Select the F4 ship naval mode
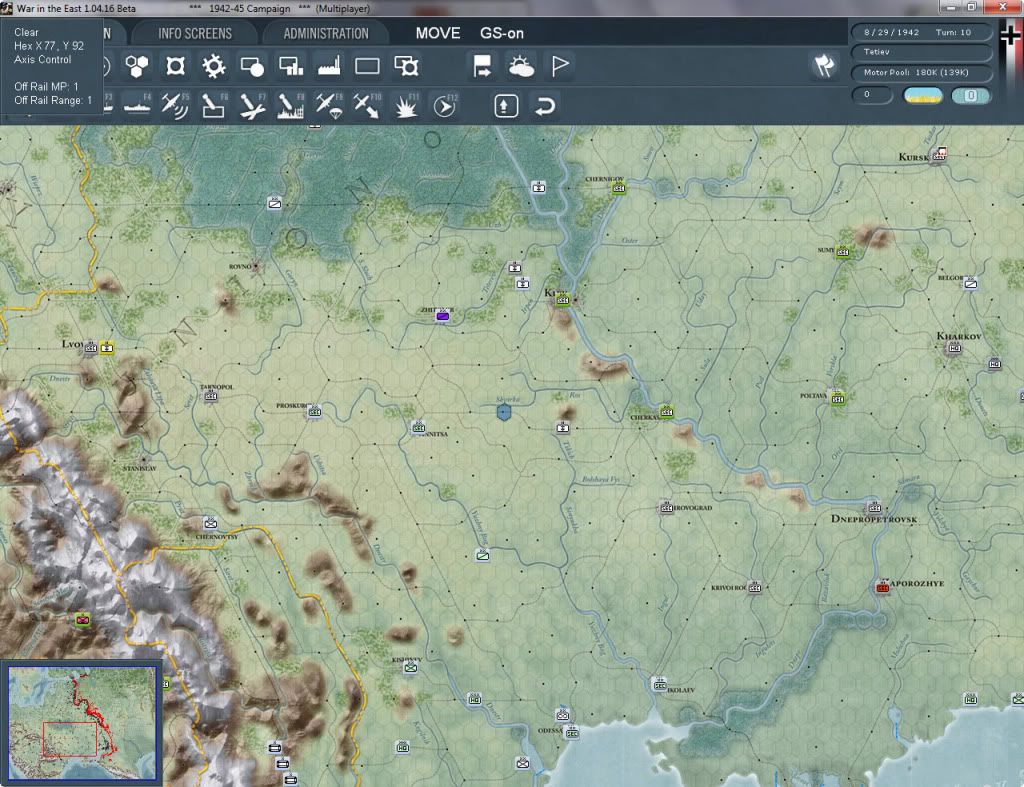Viewport: 1024px width, 787px height. click(137, 106)
